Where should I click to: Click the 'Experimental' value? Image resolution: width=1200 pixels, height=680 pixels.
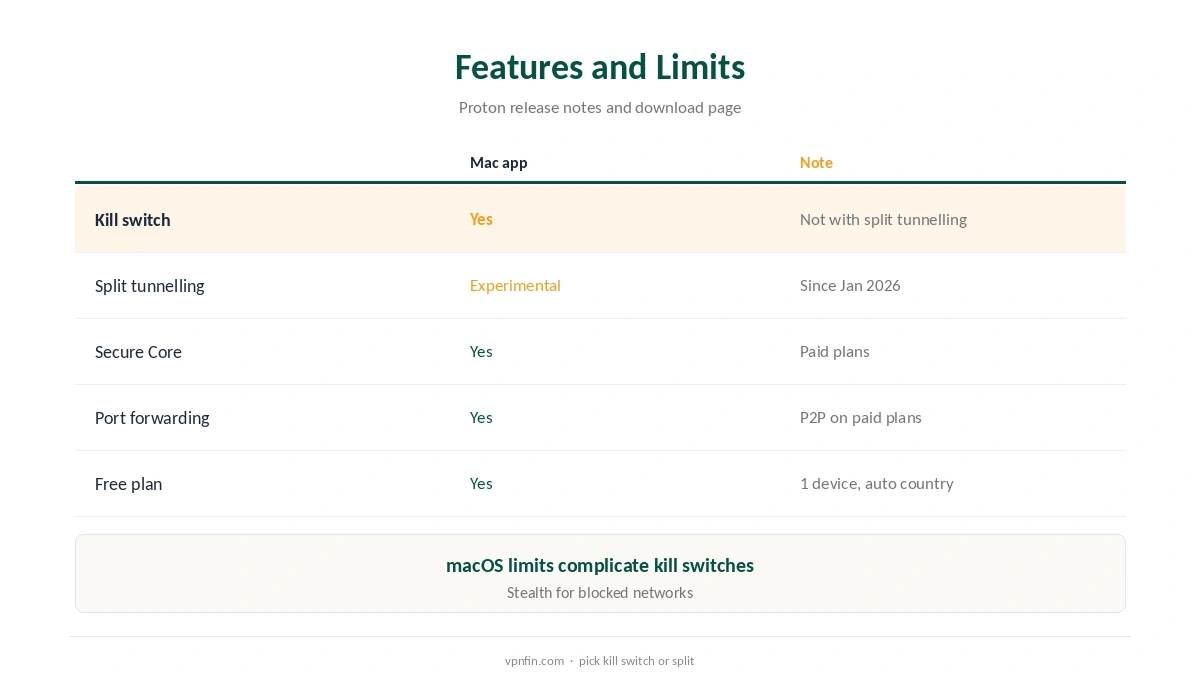[515, 285]
